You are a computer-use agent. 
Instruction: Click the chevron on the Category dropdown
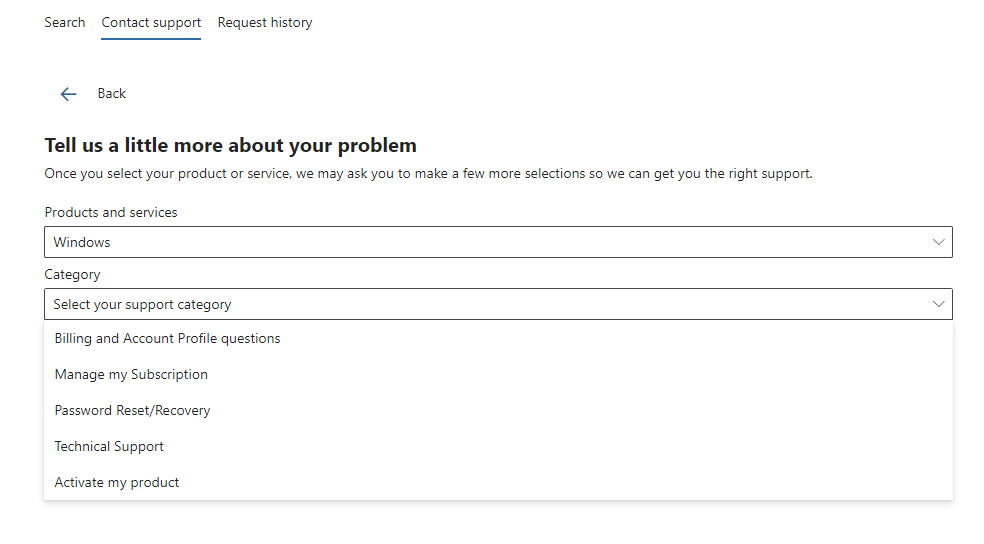pos(938,304)
